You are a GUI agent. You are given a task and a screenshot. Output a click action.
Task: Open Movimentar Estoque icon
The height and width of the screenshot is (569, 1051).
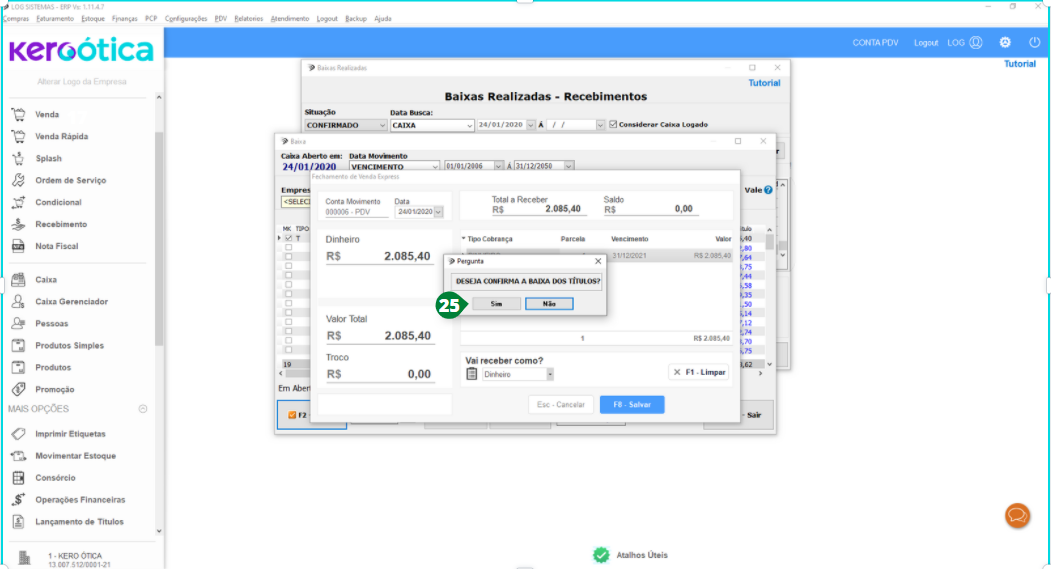18,456
